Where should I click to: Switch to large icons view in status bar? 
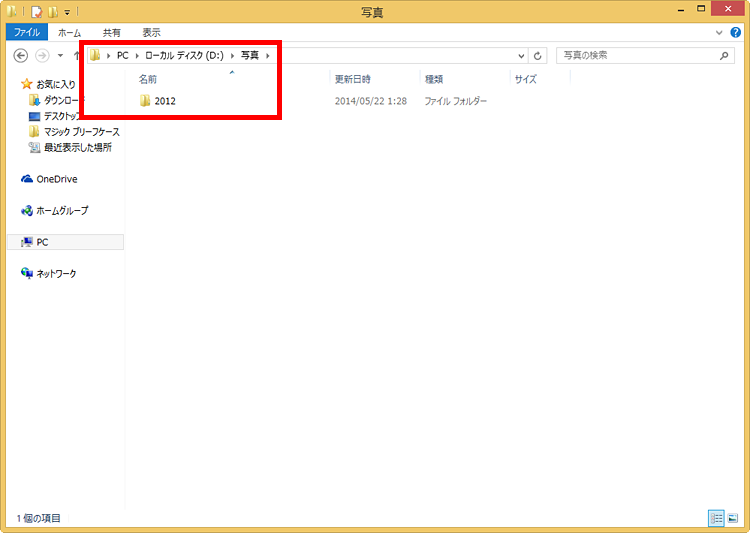(x=733, y=518)
